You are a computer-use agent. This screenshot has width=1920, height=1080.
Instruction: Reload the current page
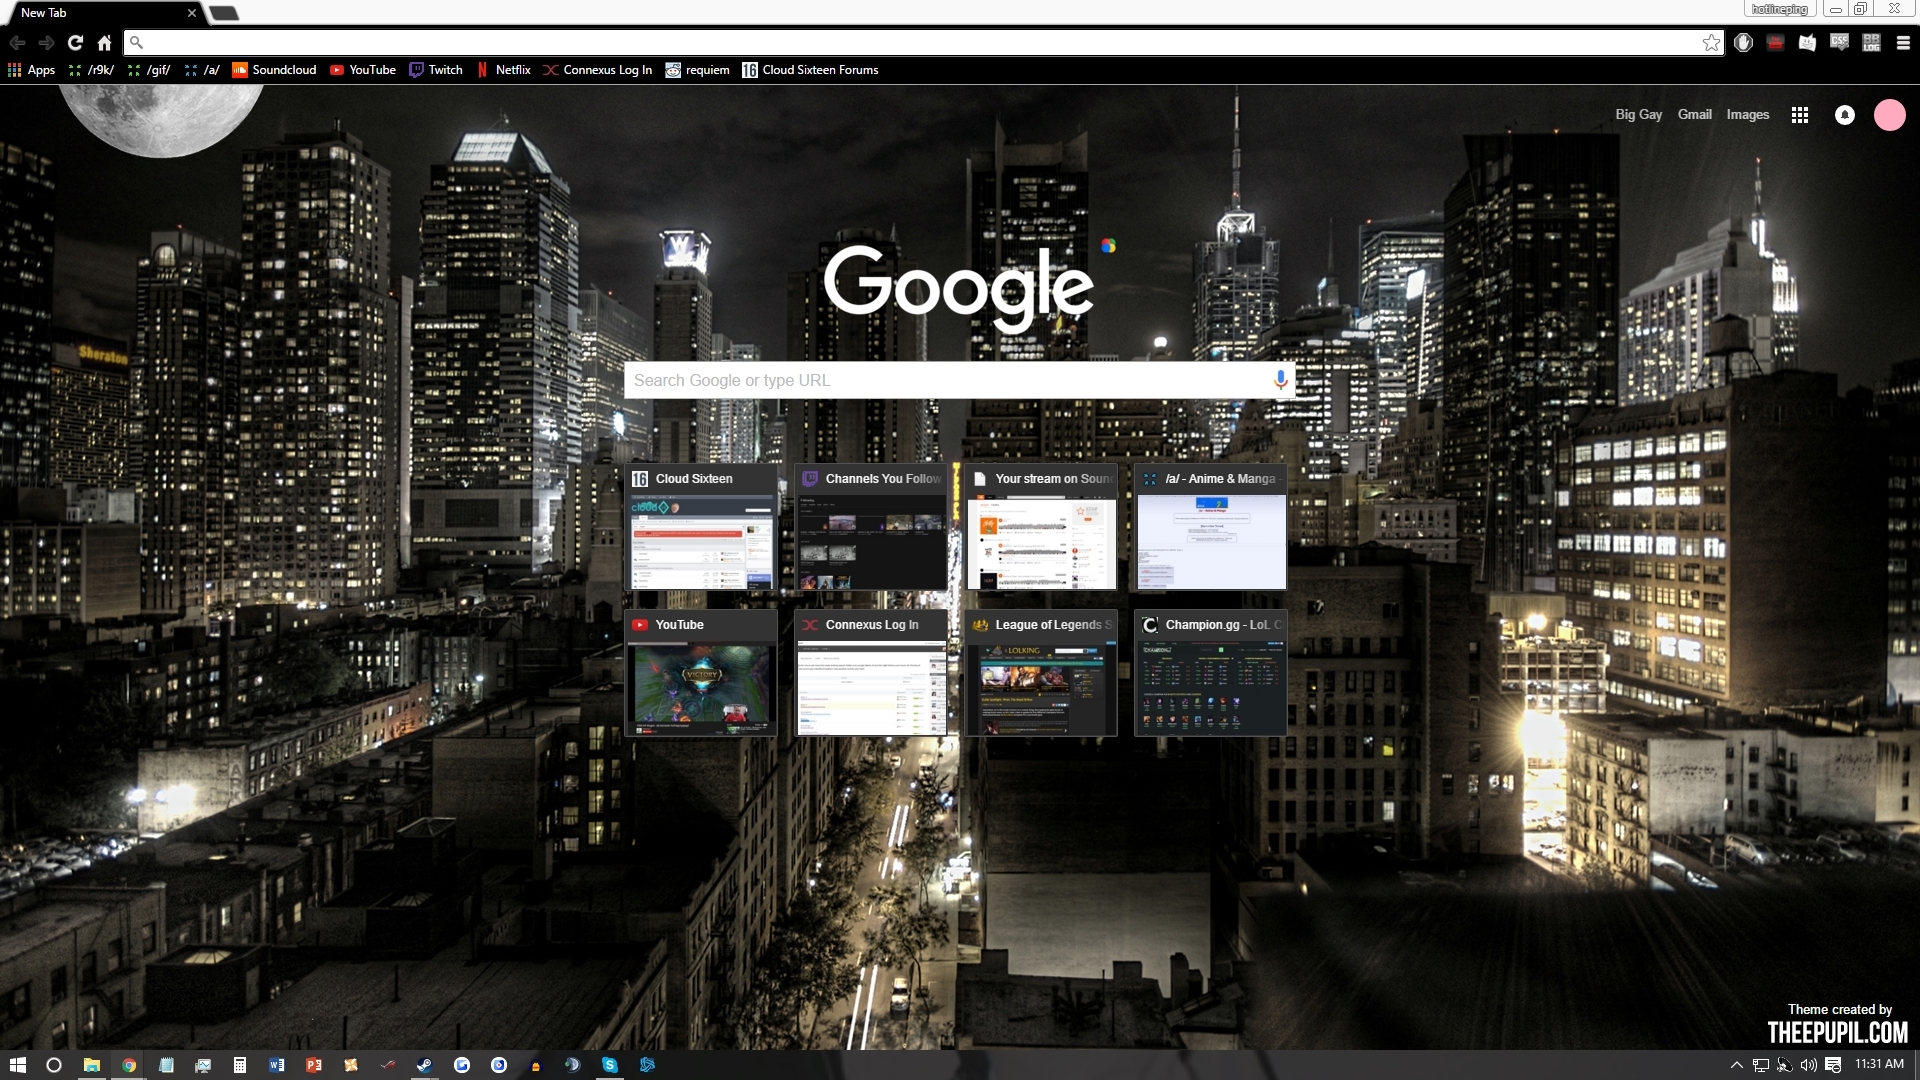pyautogui.click(x=75, y=42)
